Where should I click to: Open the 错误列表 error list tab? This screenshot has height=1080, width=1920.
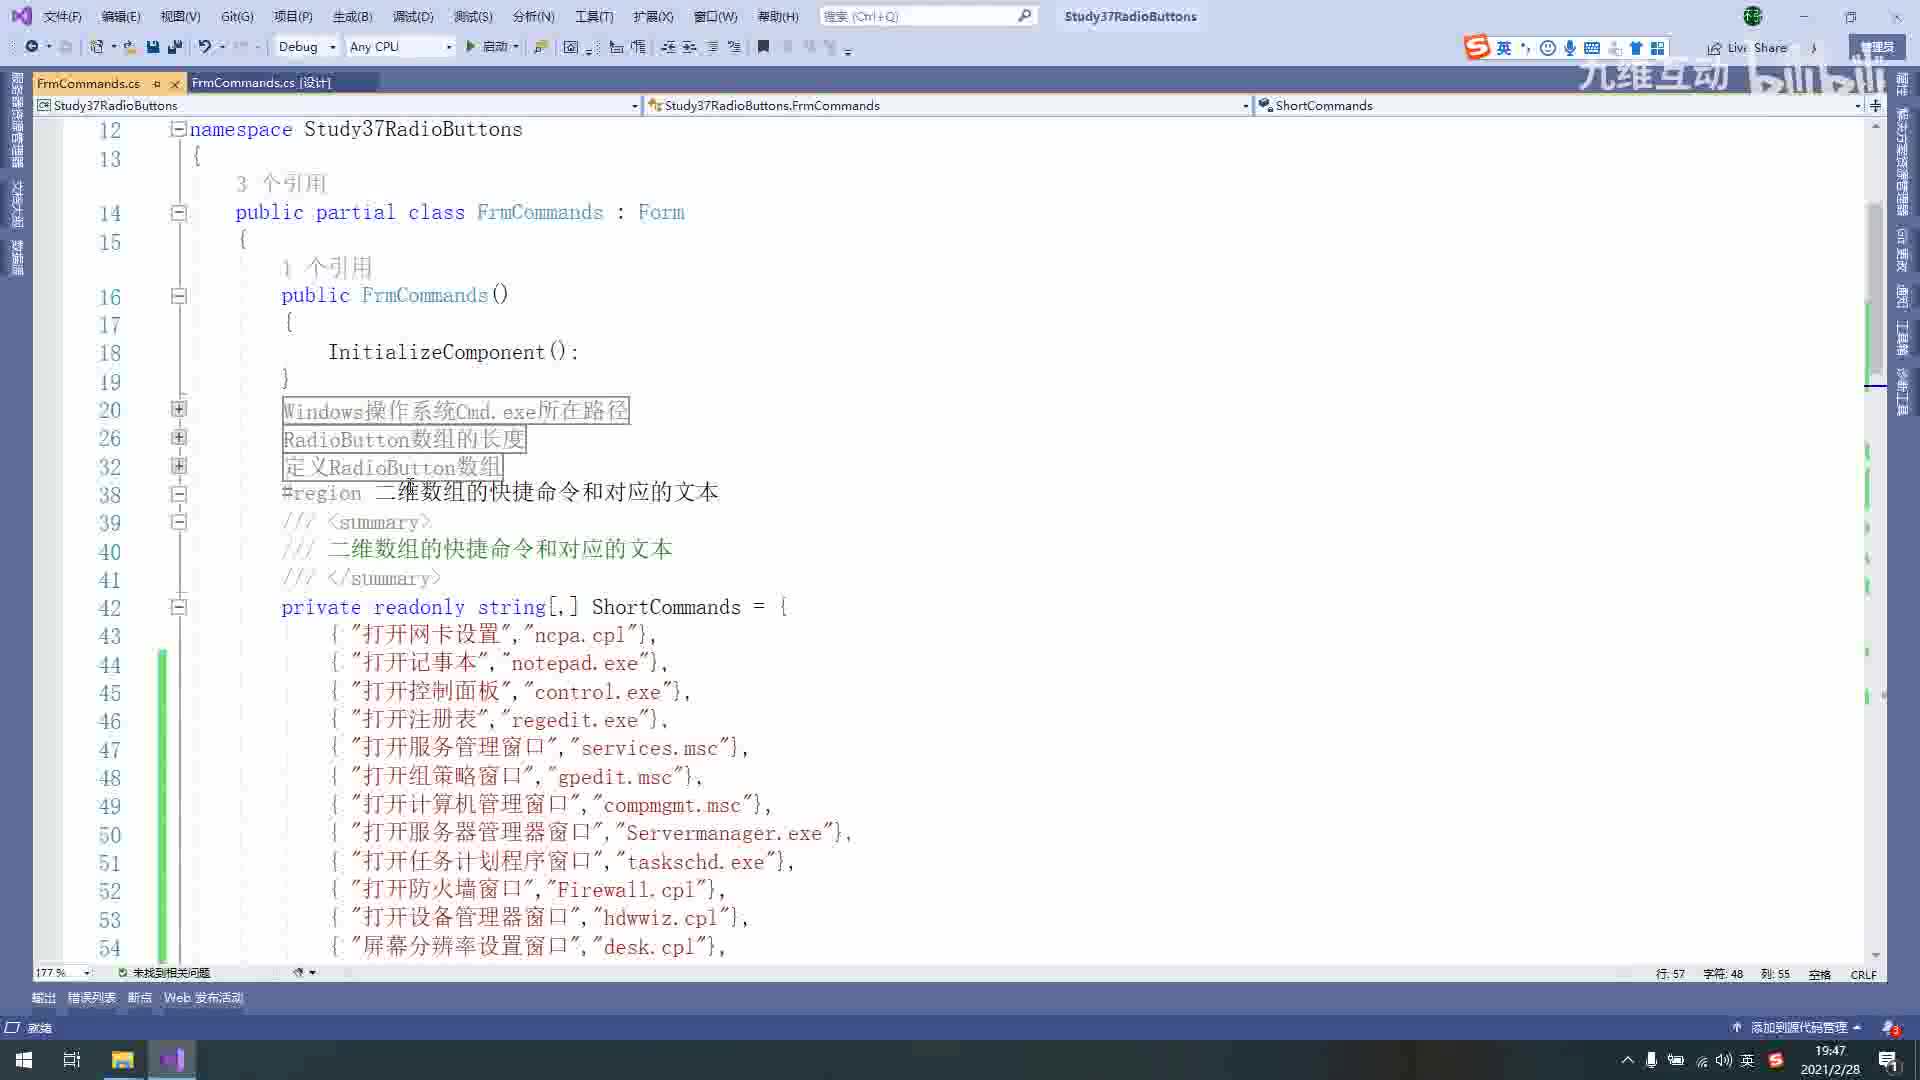(x=92, y=998)
